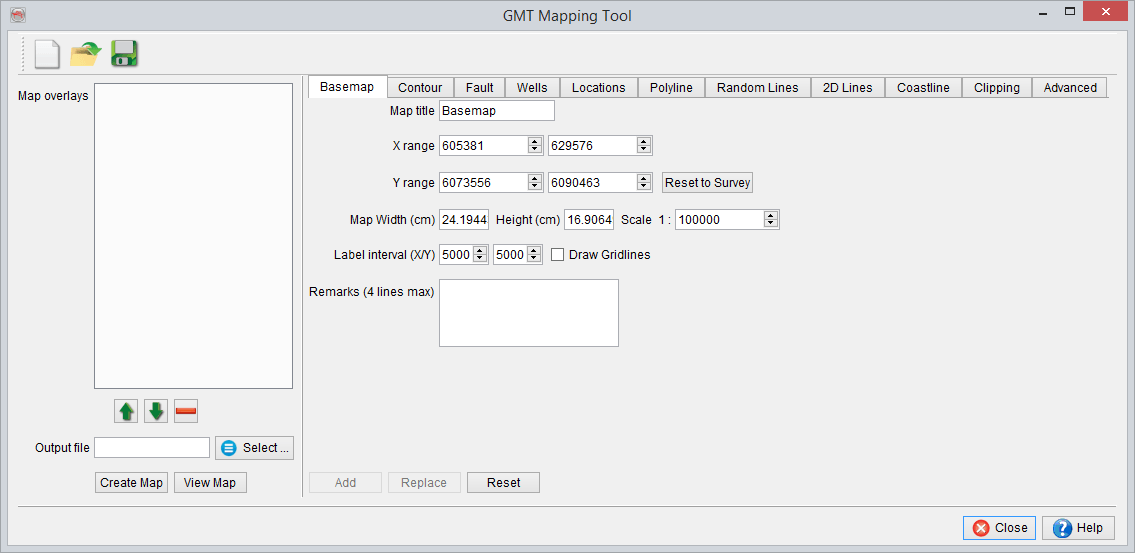Click the stepper on the Scale value field

pos(770,220)
